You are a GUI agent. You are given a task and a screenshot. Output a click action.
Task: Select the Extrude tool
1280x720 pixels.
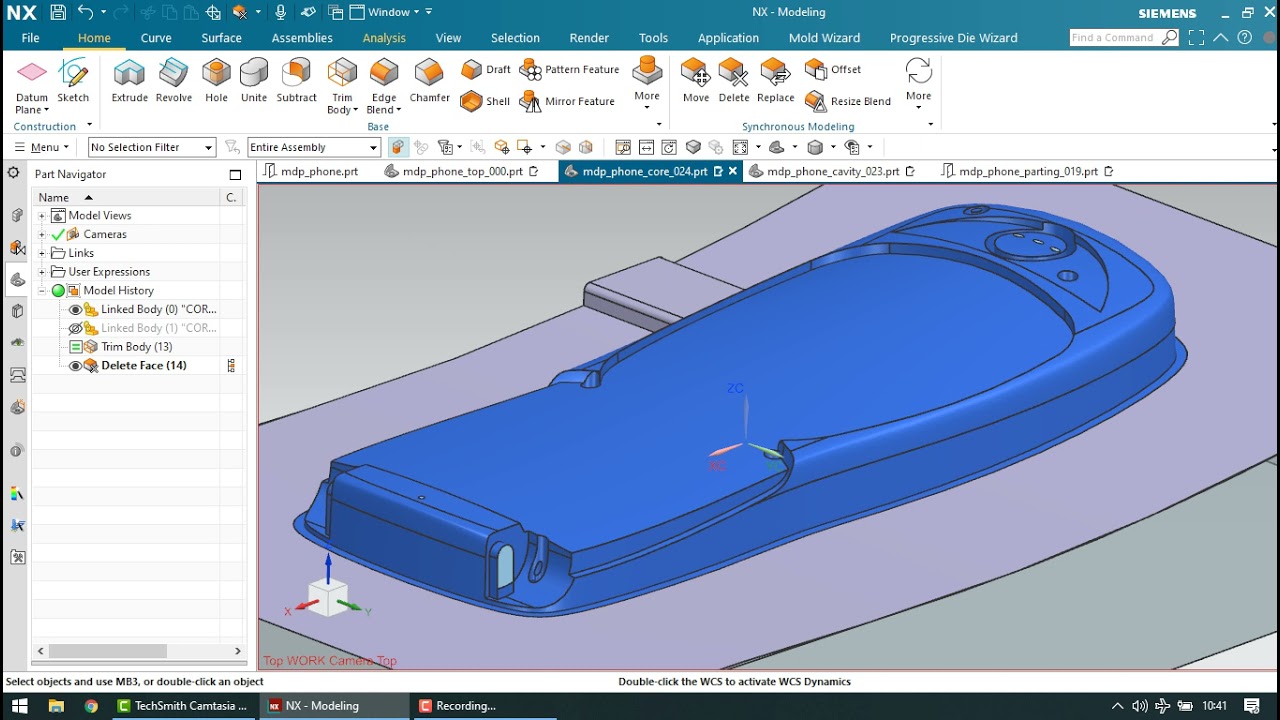click(x=129, y=81)
